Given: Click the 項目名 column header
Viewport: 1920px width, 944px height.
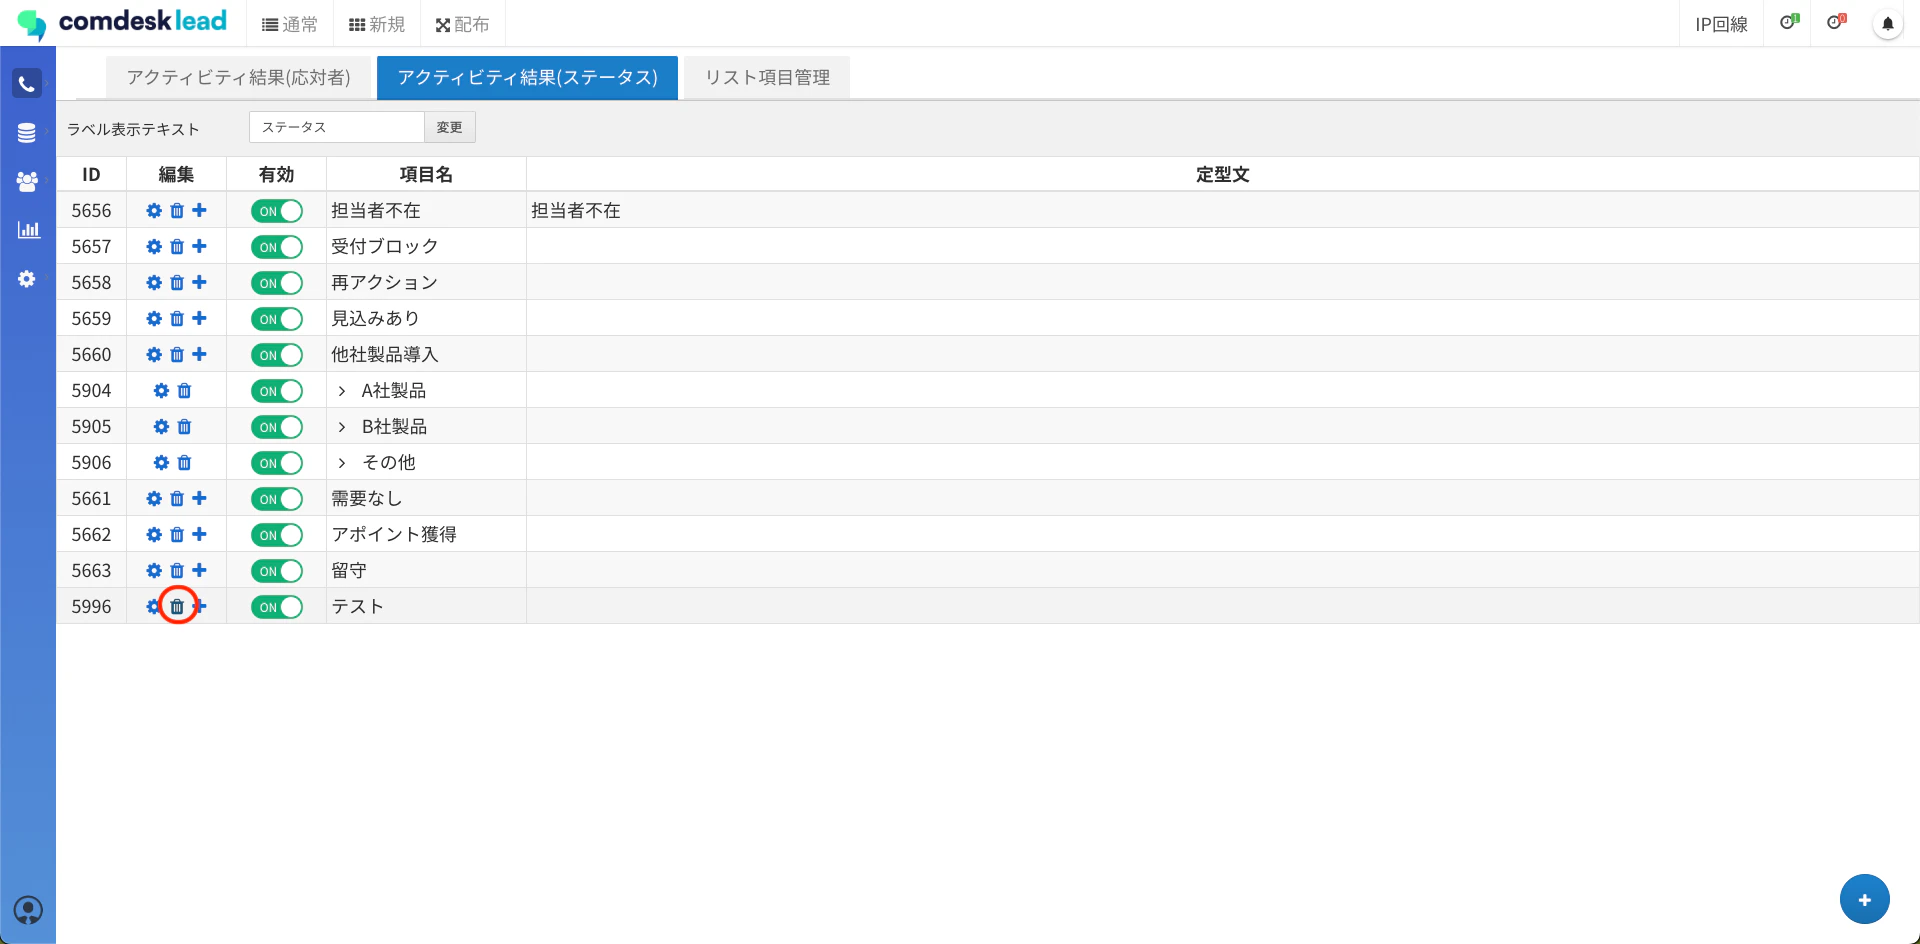Looking at the screenshot, I should pyautogui.click(x=426, y=174).
